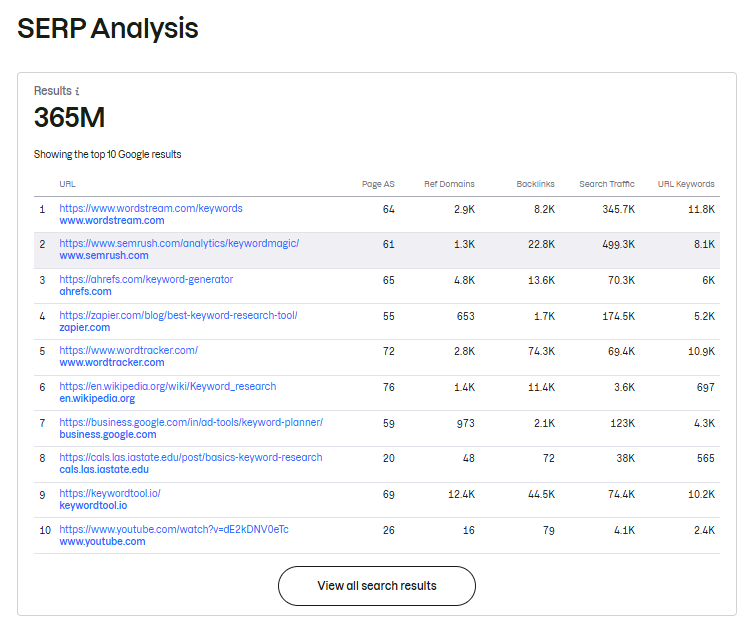This screenshot has height=627, width=751.
Task: Open the www.youtube.com domain link
Action: [x=102, y=541]
